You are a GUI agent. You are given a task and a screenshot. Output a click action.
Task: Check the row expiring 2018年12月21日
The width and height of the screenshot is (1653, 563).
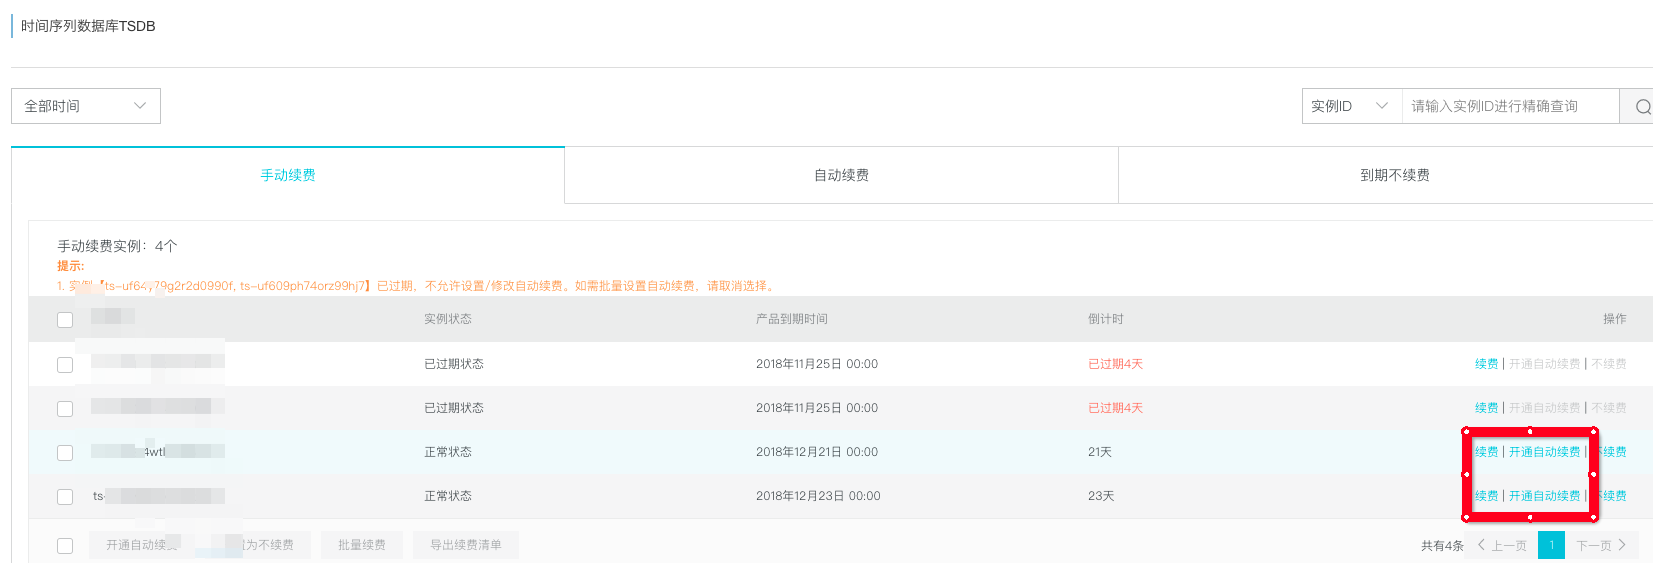[x=65, y=453]
